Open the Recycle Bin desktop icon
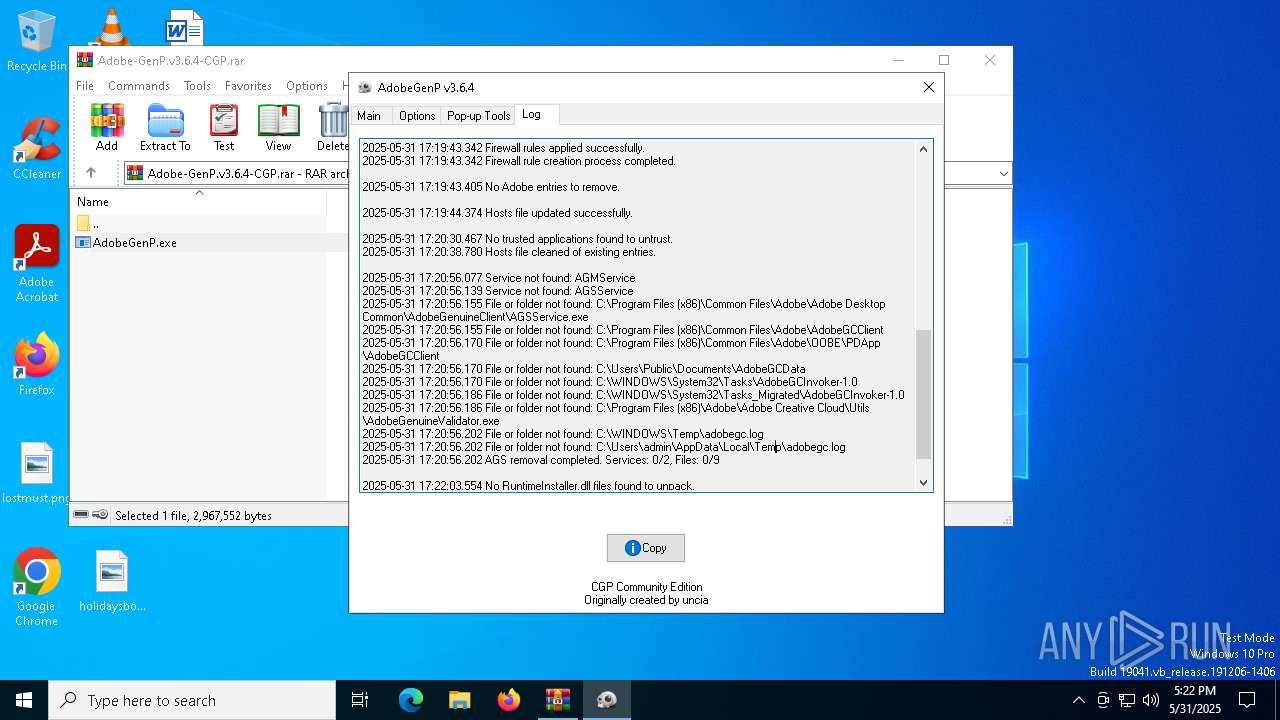Screen dimensions: 1280x720 tap(36, 40)
